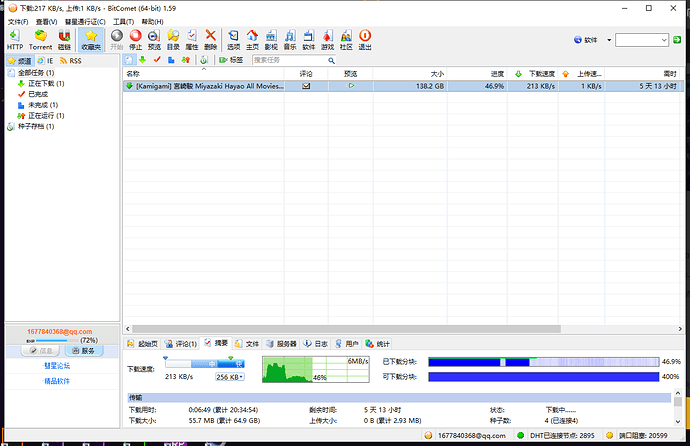Screen dimensions: 690x446
Task: Switch to the 起始页 start page tab
Action: (142, 344)
